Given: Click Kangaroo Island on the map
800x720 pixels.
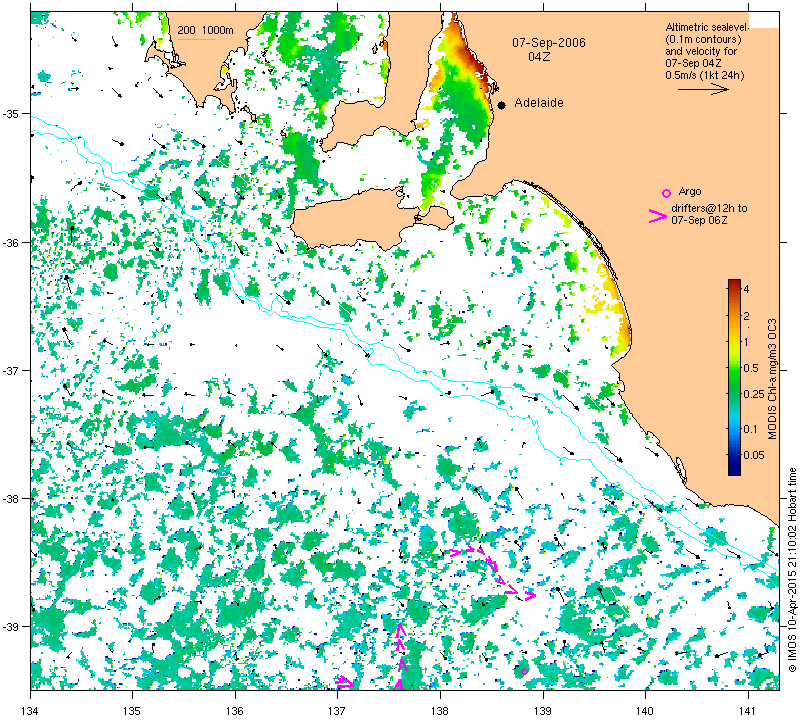Looking at the screenshot, I should (357, 220).
